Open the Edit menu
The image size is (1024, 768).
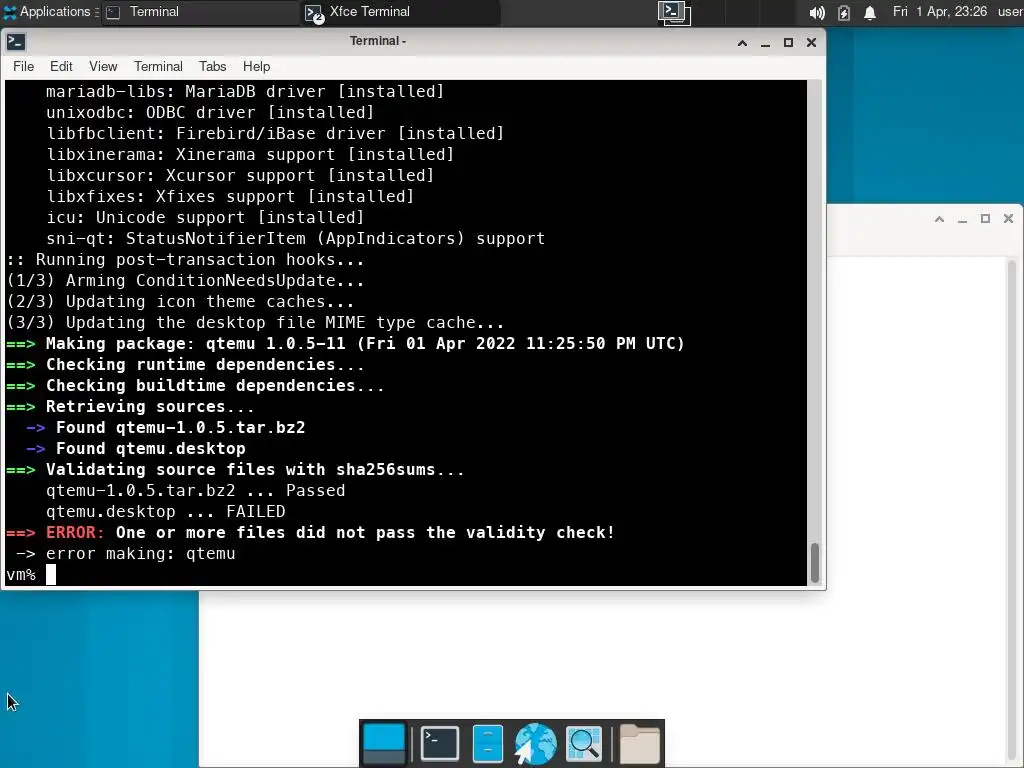[61, 67]
